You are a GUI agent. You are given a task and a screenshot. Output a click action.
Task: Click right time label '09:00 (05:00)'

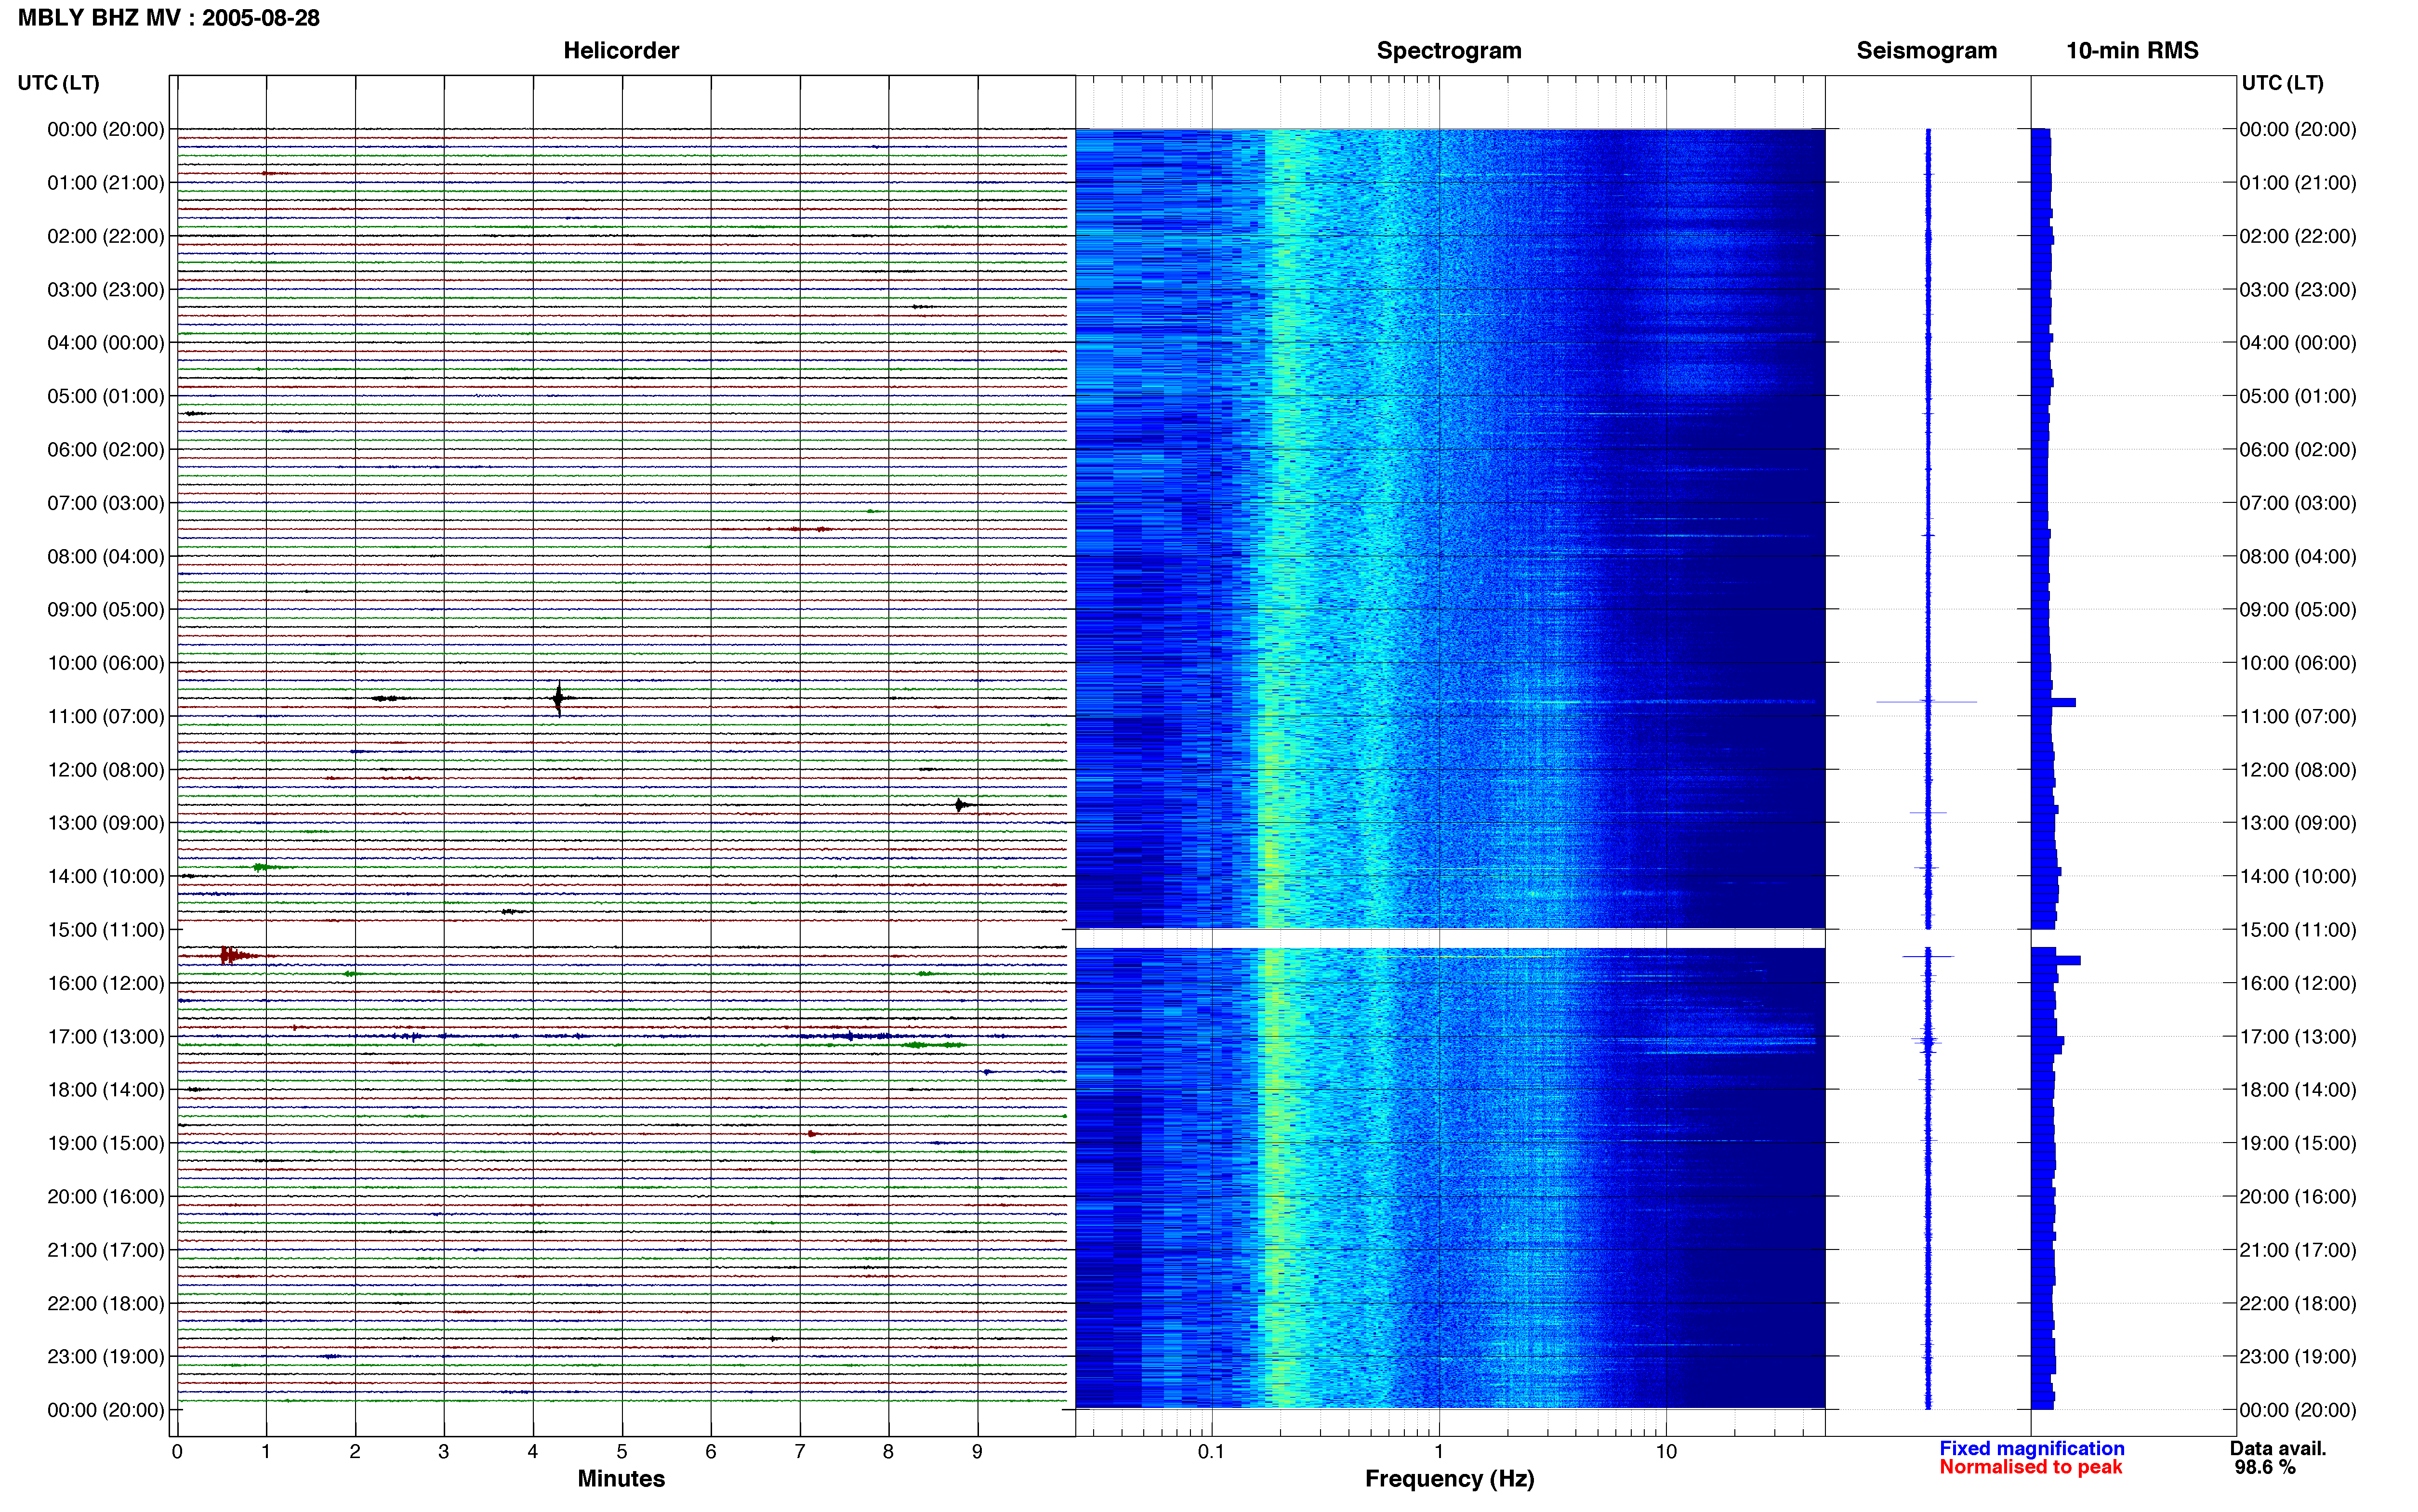[x=2298, y=610]
